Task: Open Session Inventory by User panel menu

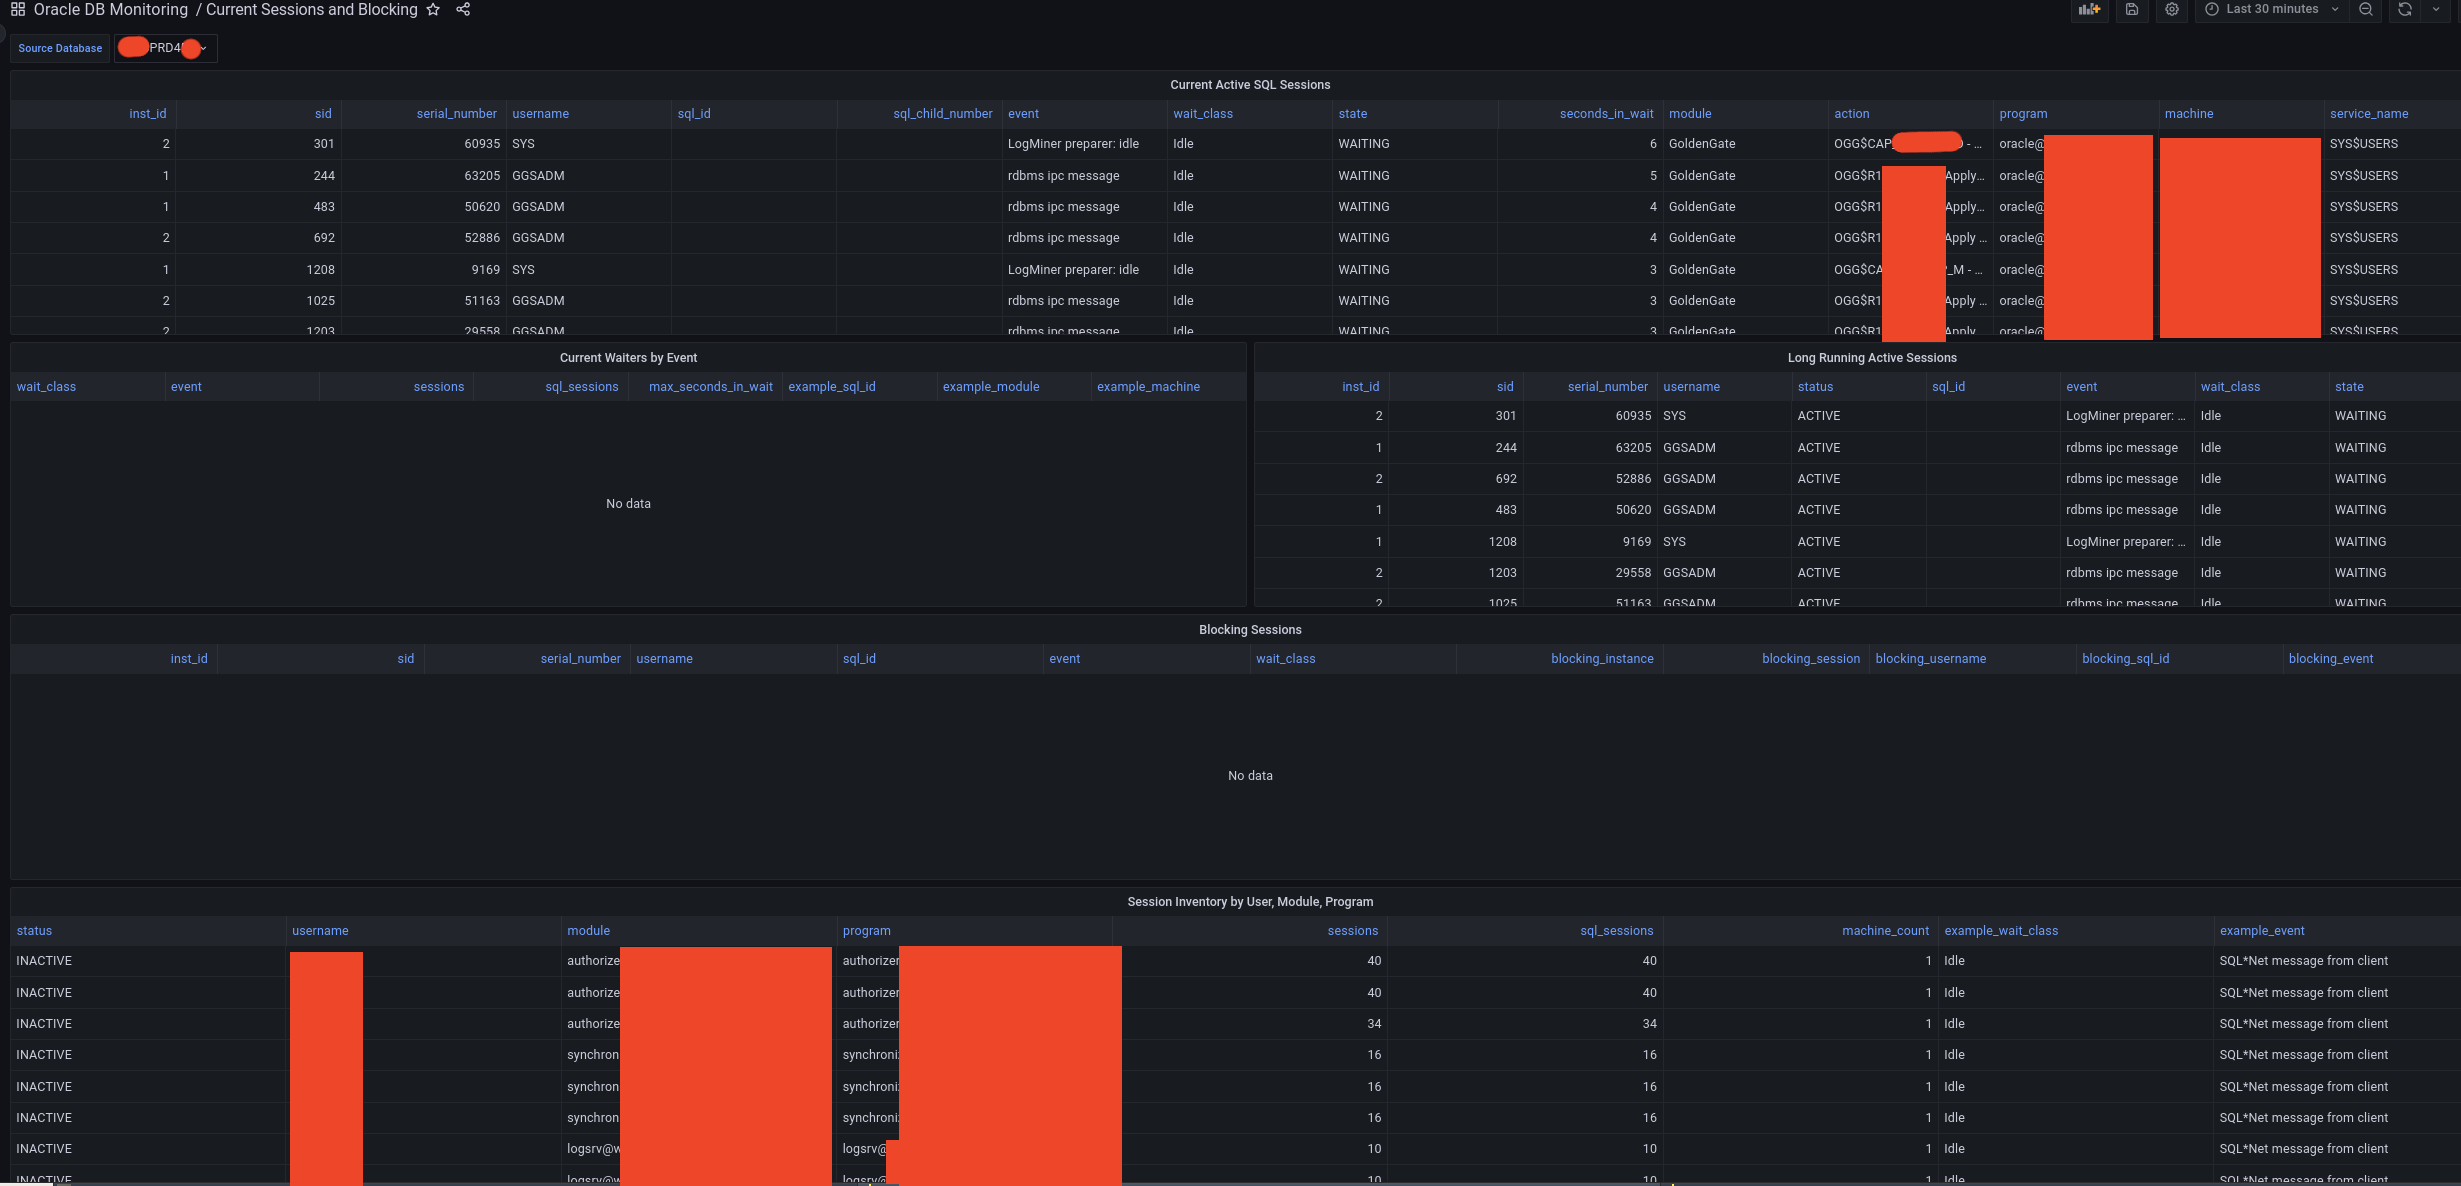Action: 1250,902
